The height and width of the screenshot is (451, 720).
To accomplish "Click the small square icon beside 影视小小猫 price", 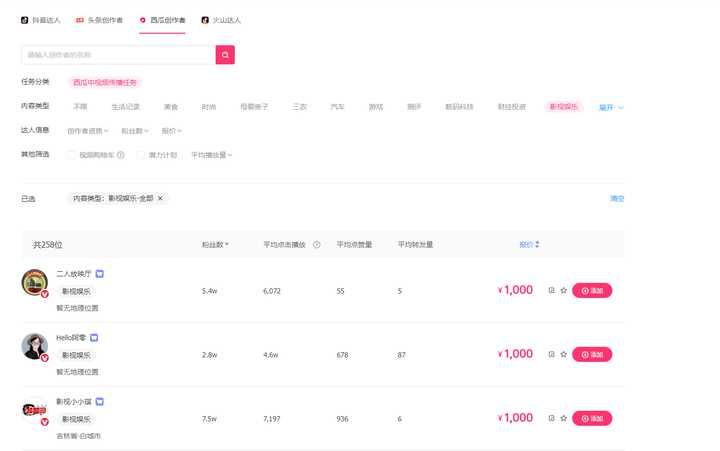I will (551, 418).
